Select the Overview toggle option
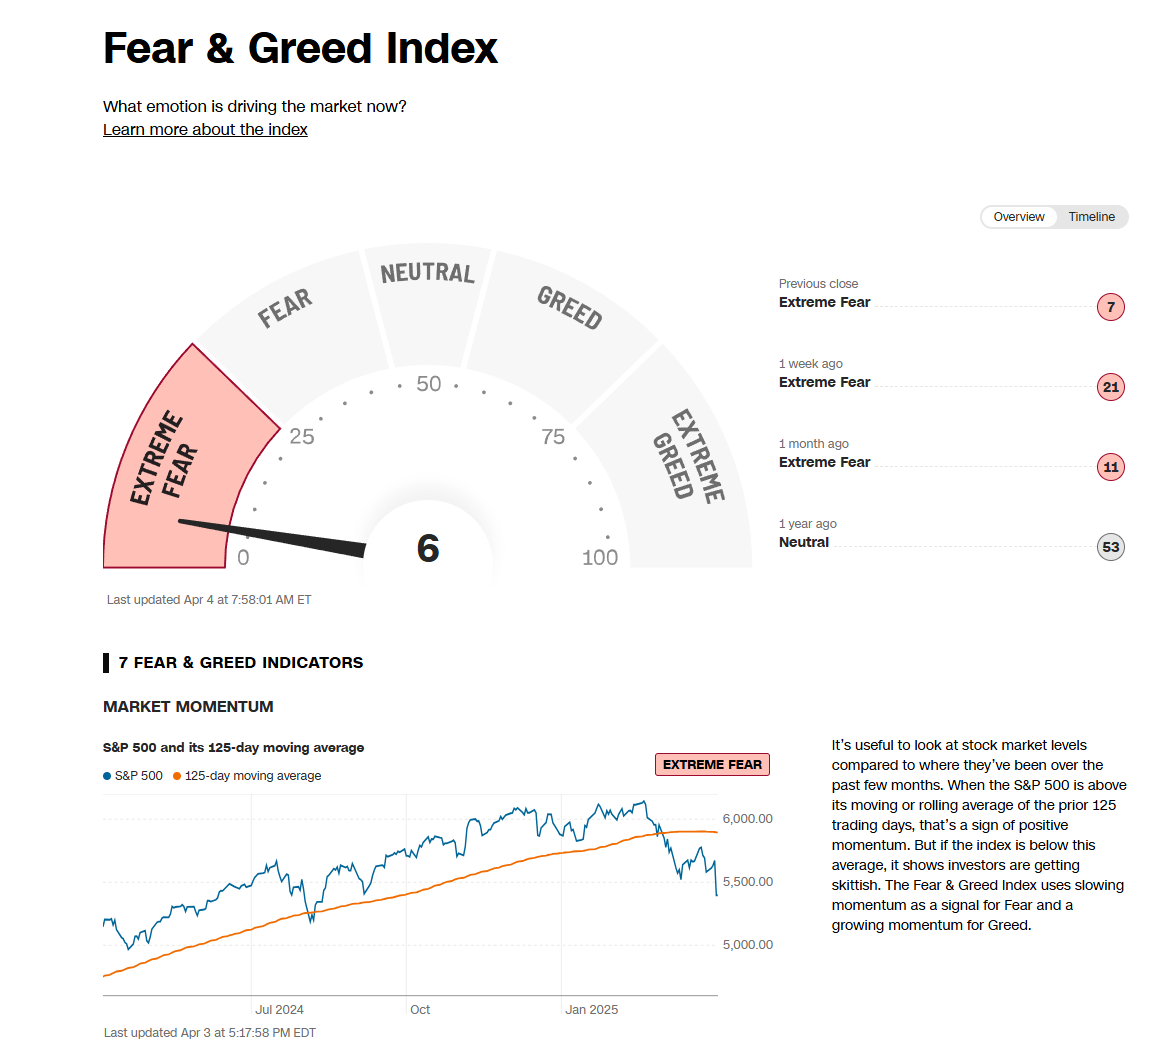The height and width of the screenshot is (1056, 1153). (1018, 217)
